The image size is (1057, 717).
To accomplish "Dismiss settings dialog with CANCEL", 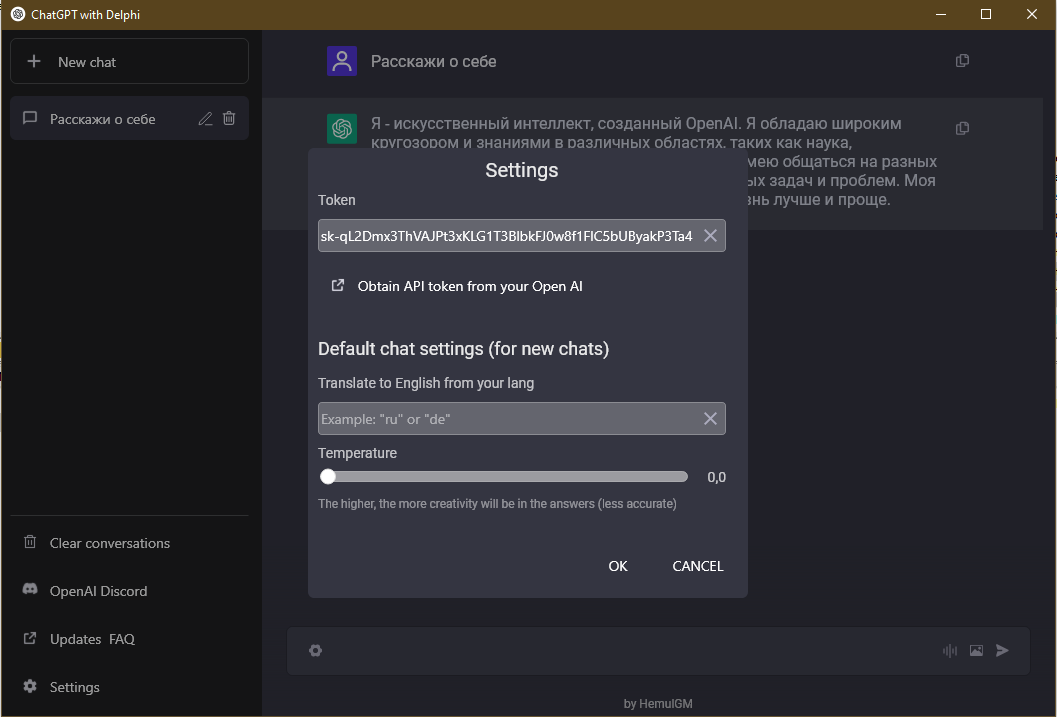I will coord(698,566).
